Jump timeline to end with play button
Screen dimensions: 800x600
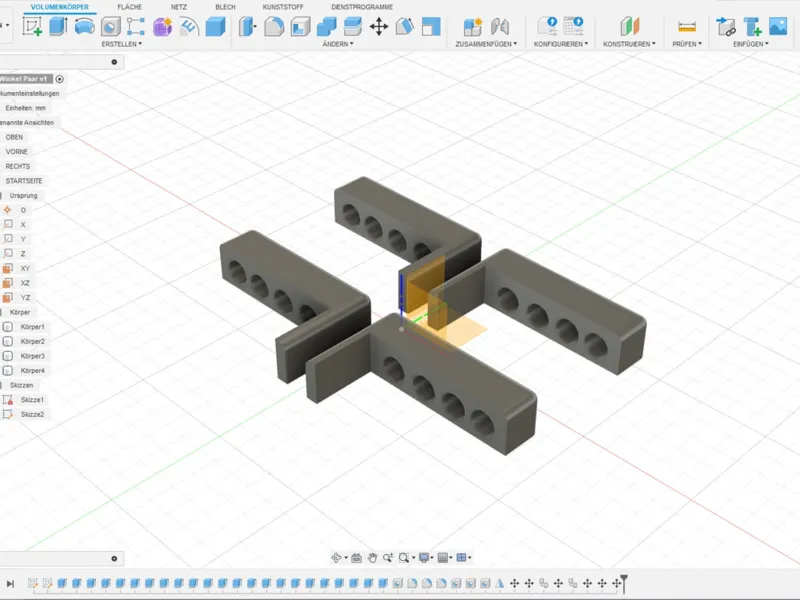pyautogui.click(x=10, y=584)
